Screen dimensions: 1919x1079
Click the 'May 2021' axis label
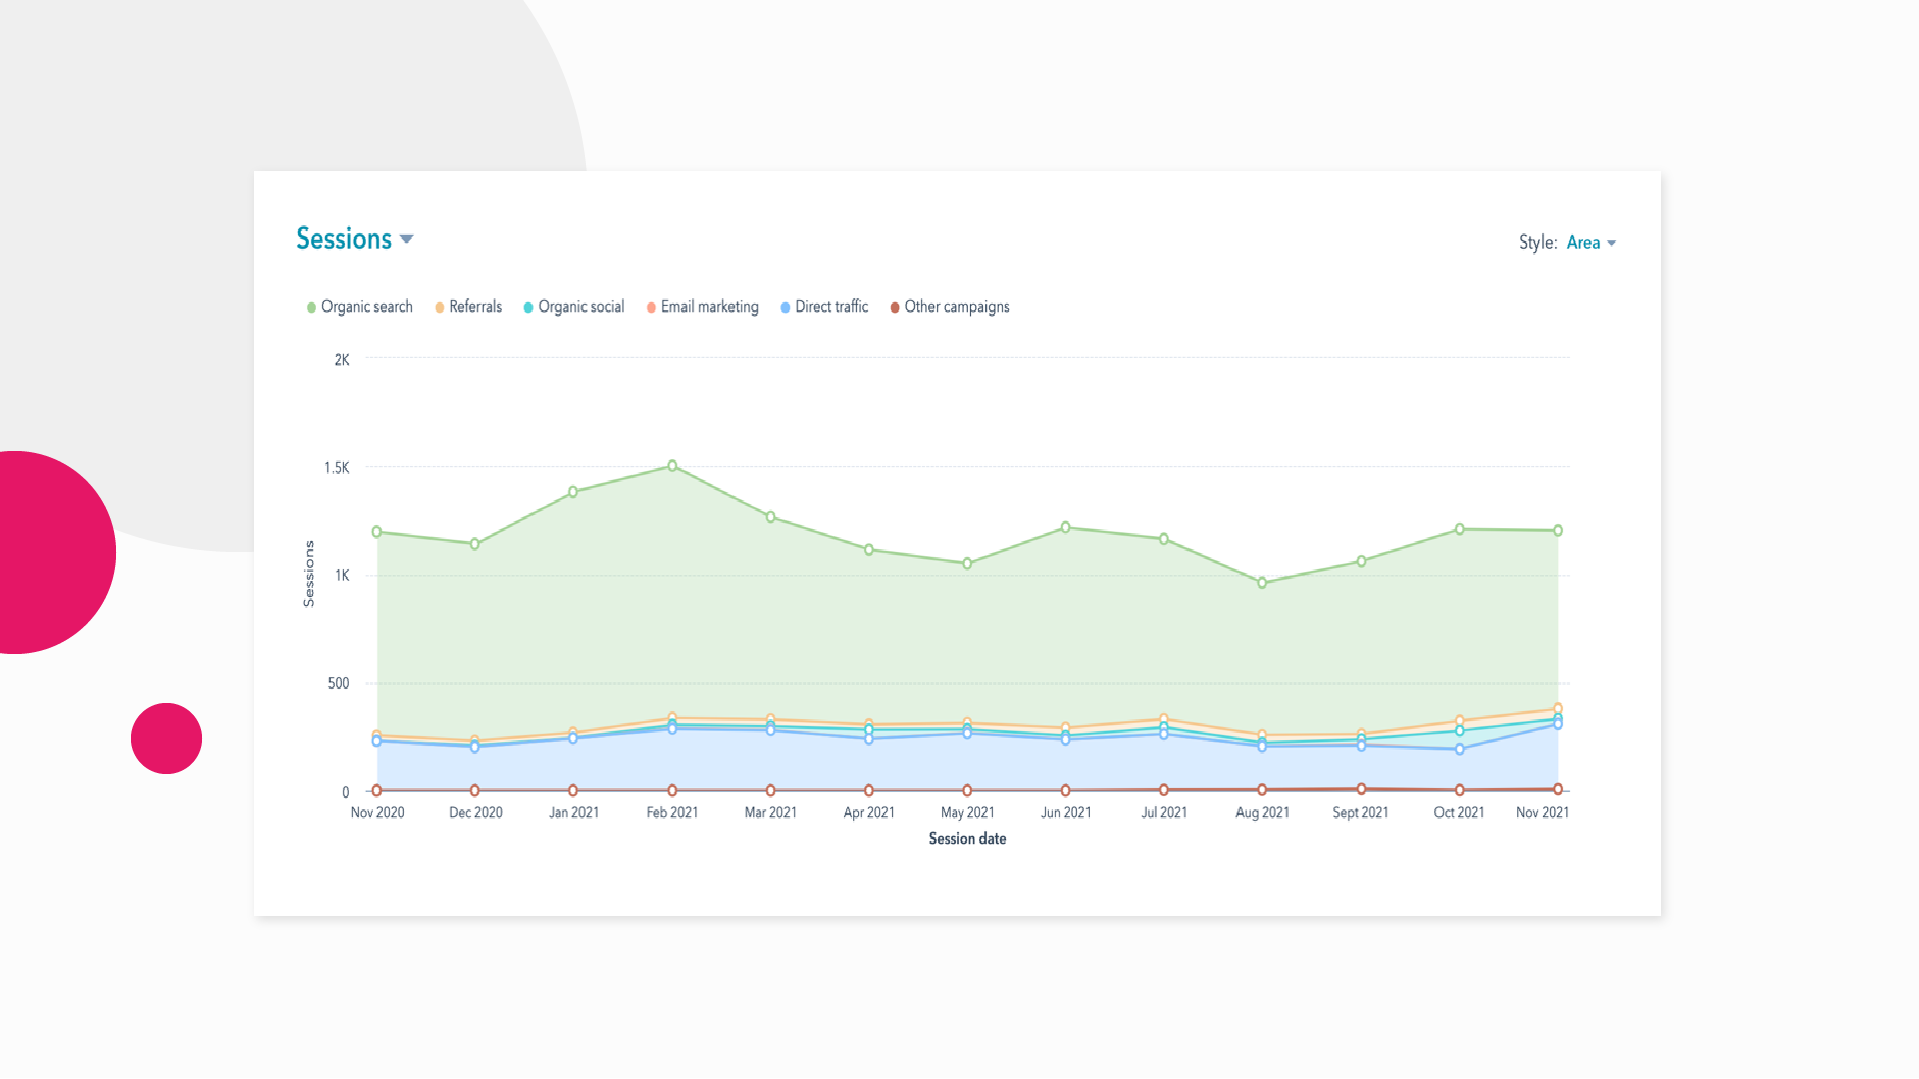pyautogui.click(x=967, y=813)
